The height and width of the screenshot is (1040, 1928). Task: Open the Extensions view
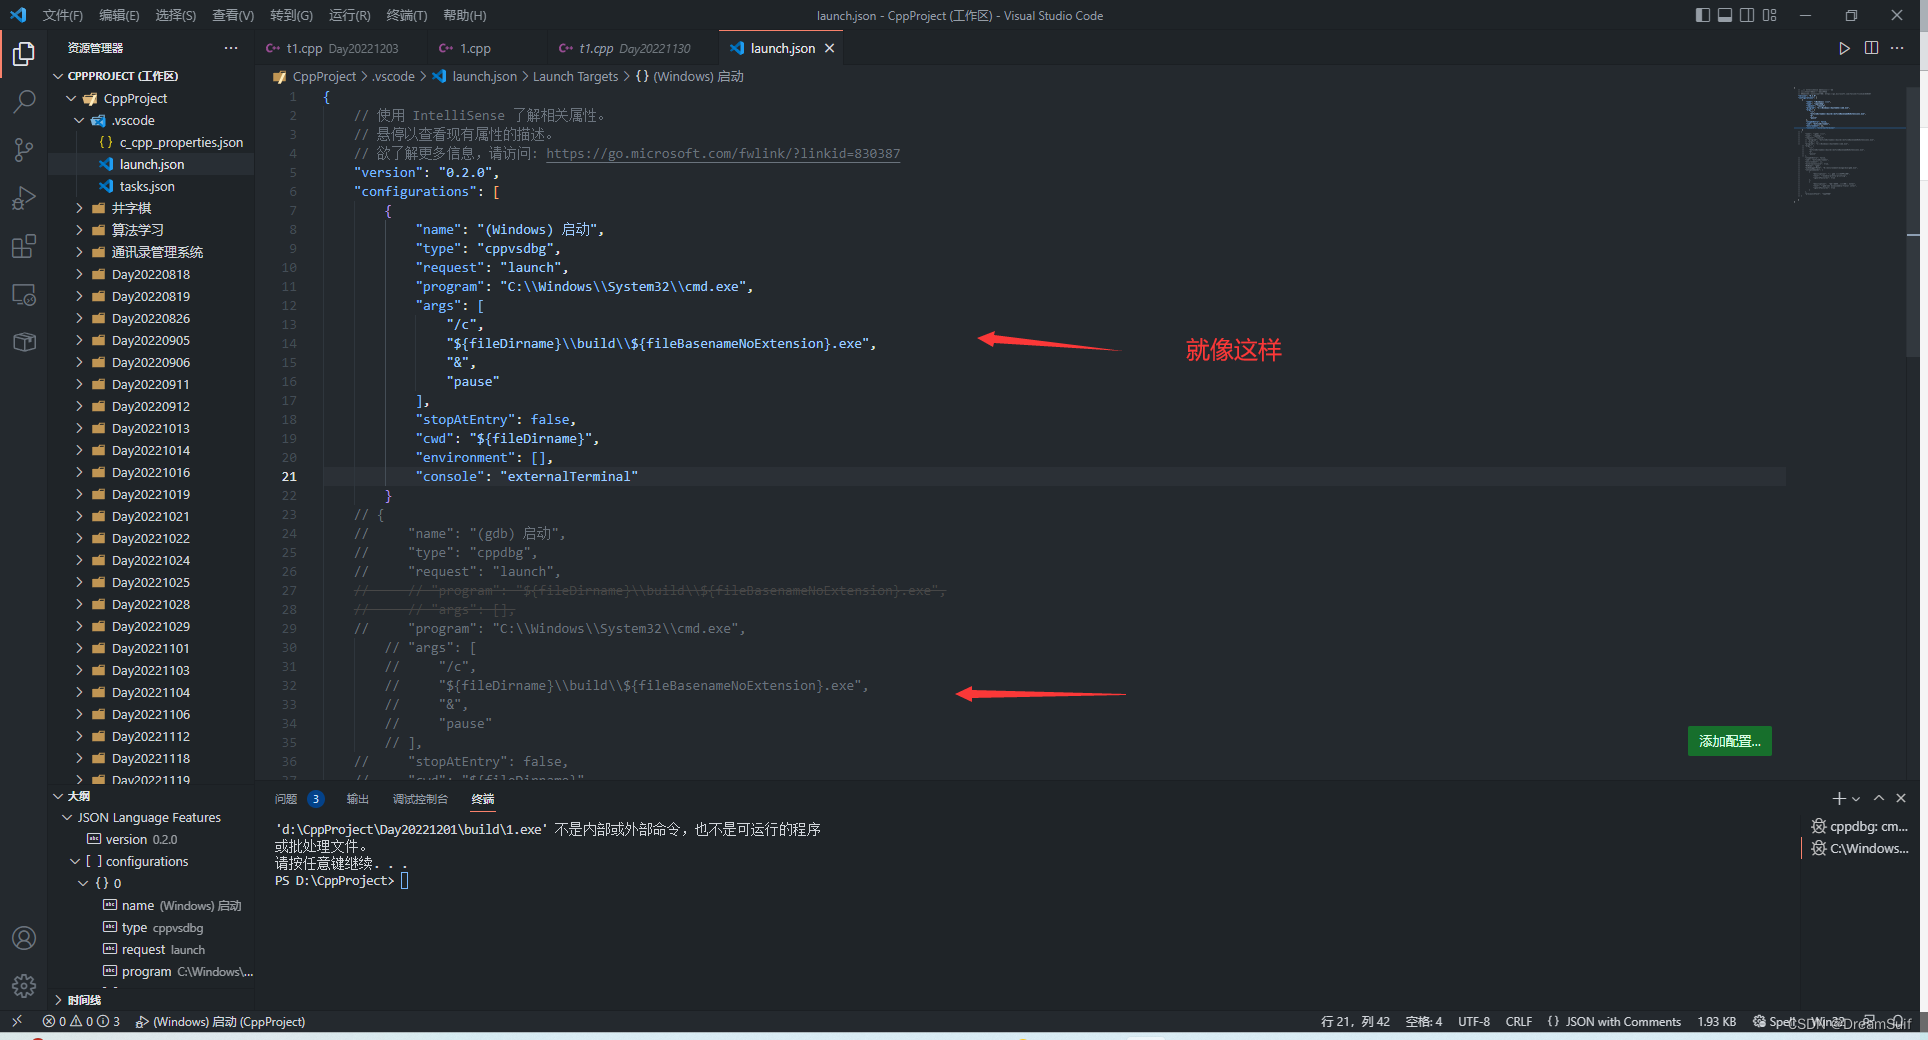(x=24, y=246)
